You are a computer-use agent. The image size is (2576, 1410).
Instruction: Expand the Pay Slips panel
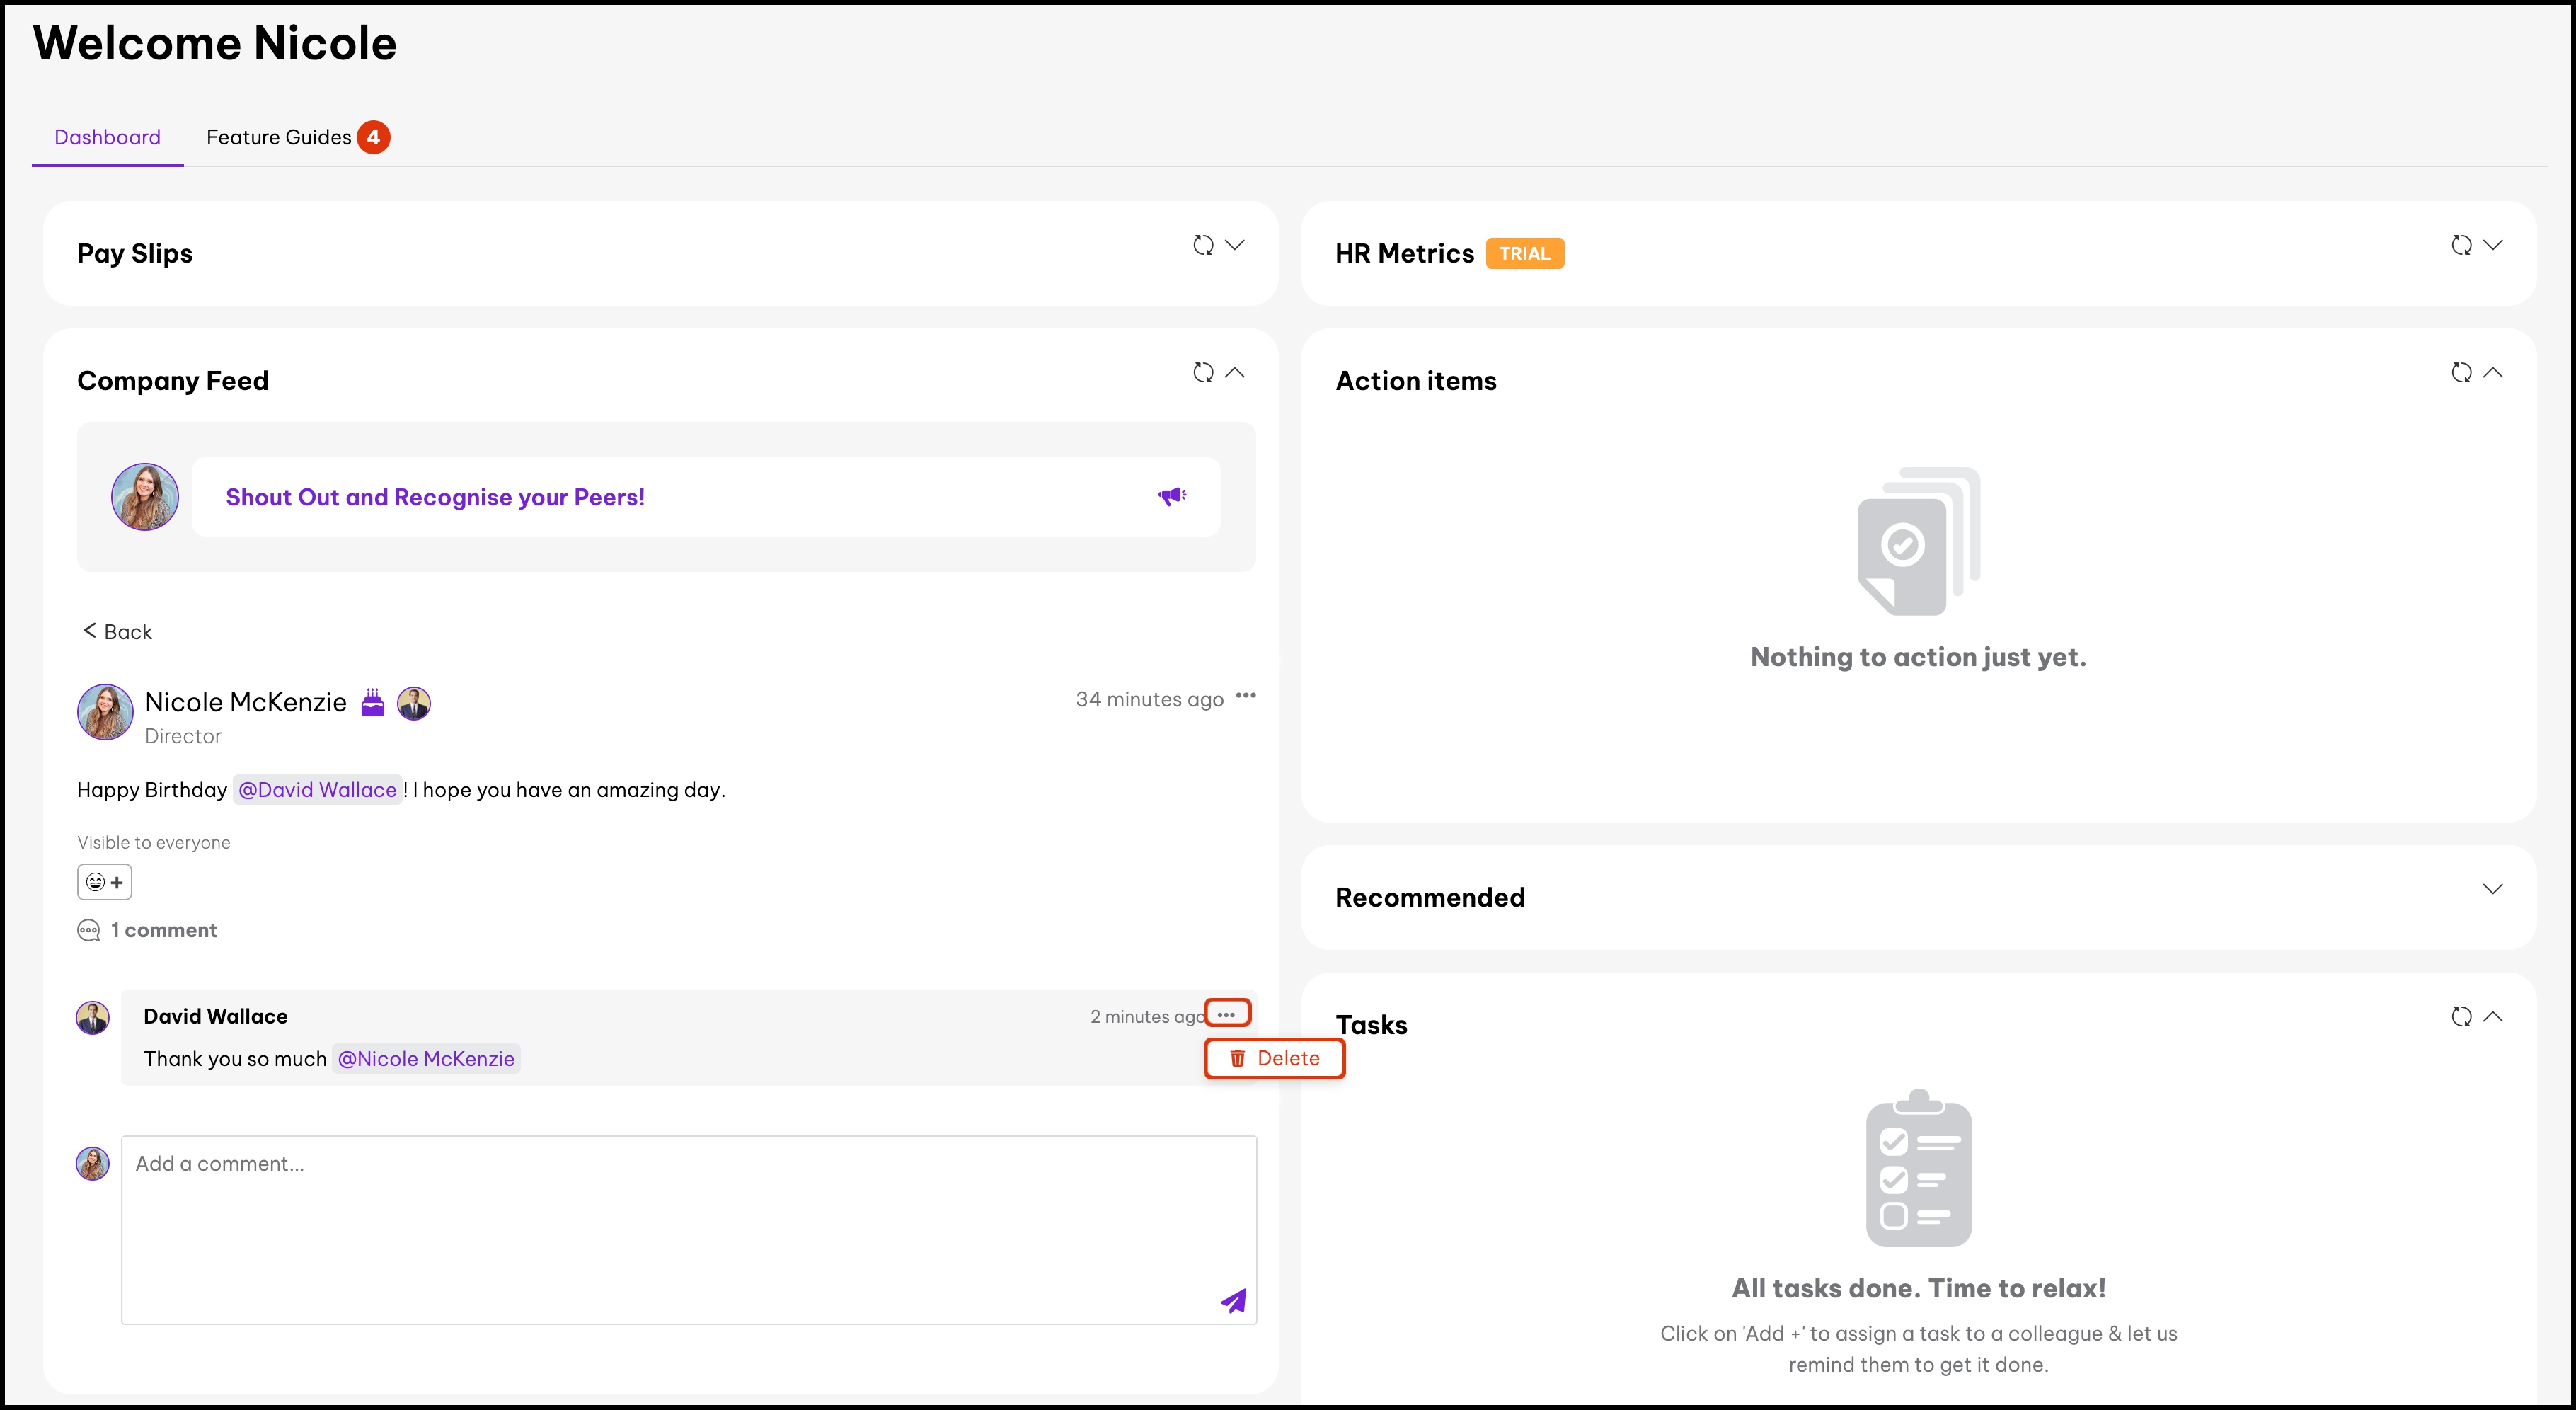(x=1235, y=245)
